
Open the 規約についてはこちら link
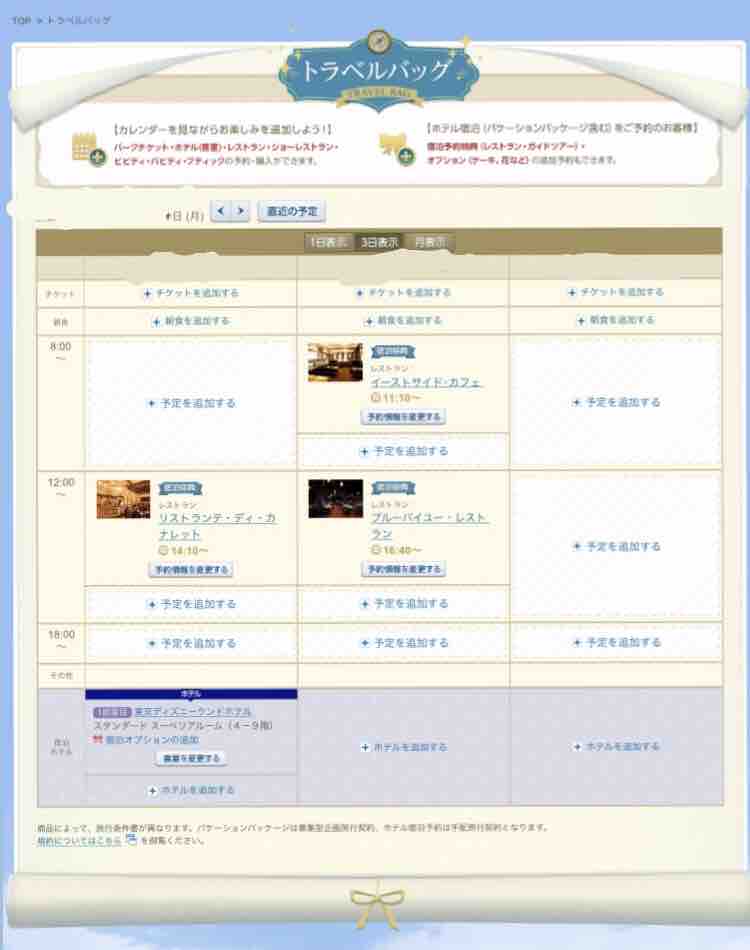pyautogui.click(x=79, y=841)
